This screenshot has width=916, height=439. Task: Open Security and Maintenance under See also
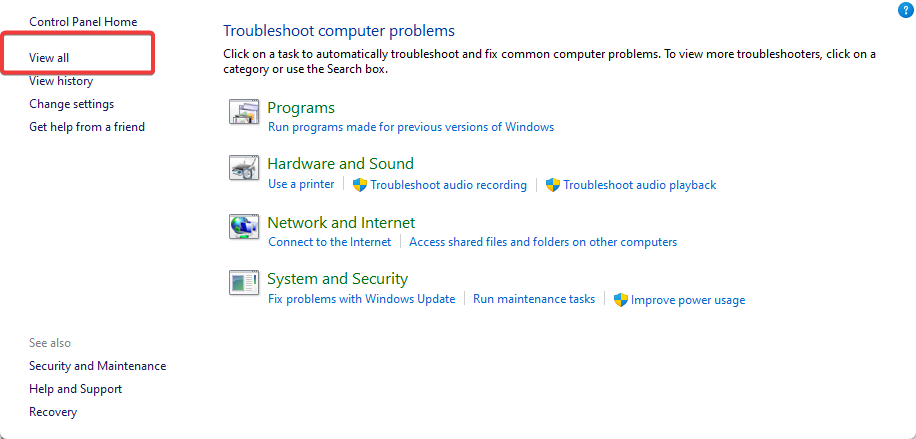tap(97, 366)
